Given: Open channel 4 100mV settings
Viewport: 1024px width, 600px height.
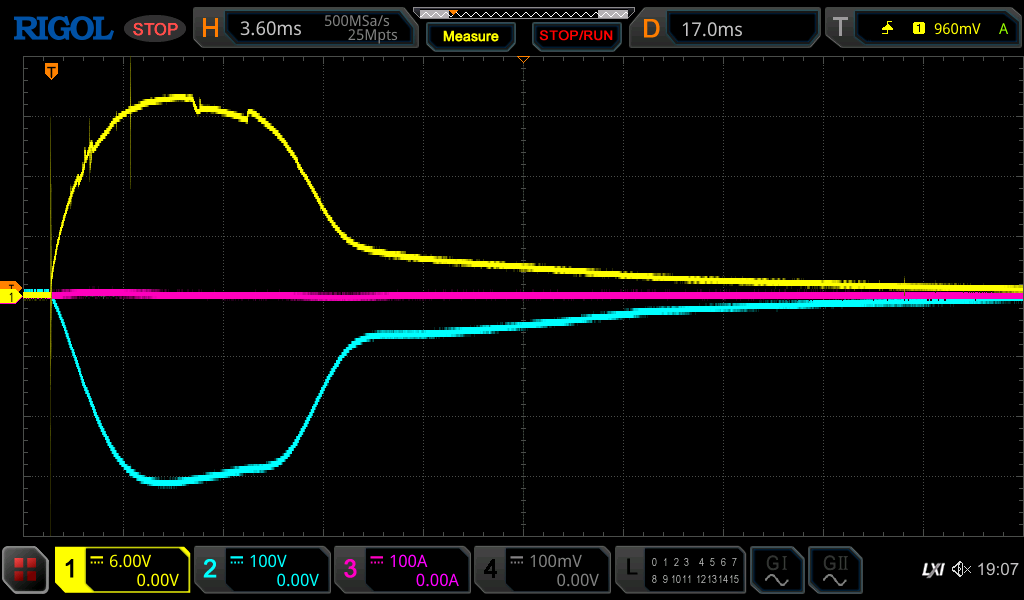Looking at the screenshot, I should 542,570.
